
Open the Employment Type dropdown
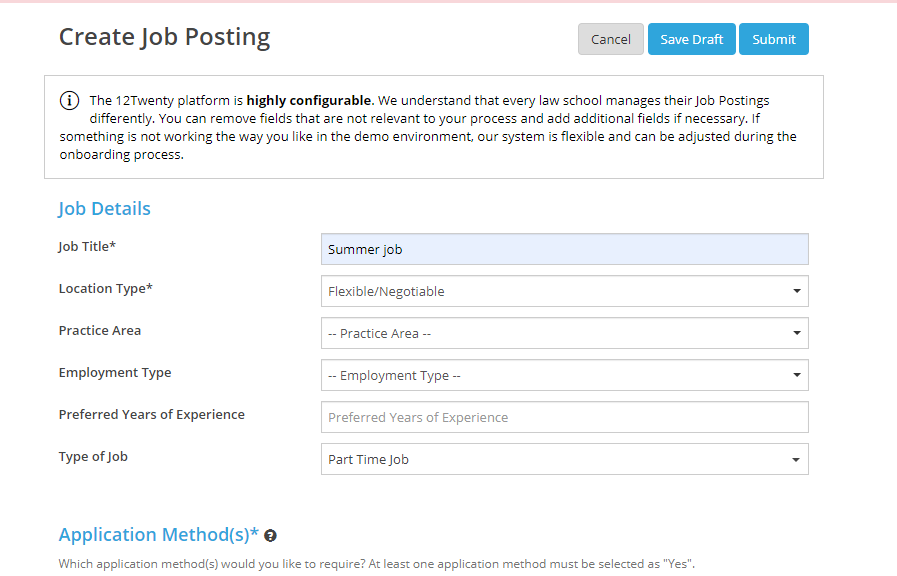click(x=564, y=375)
